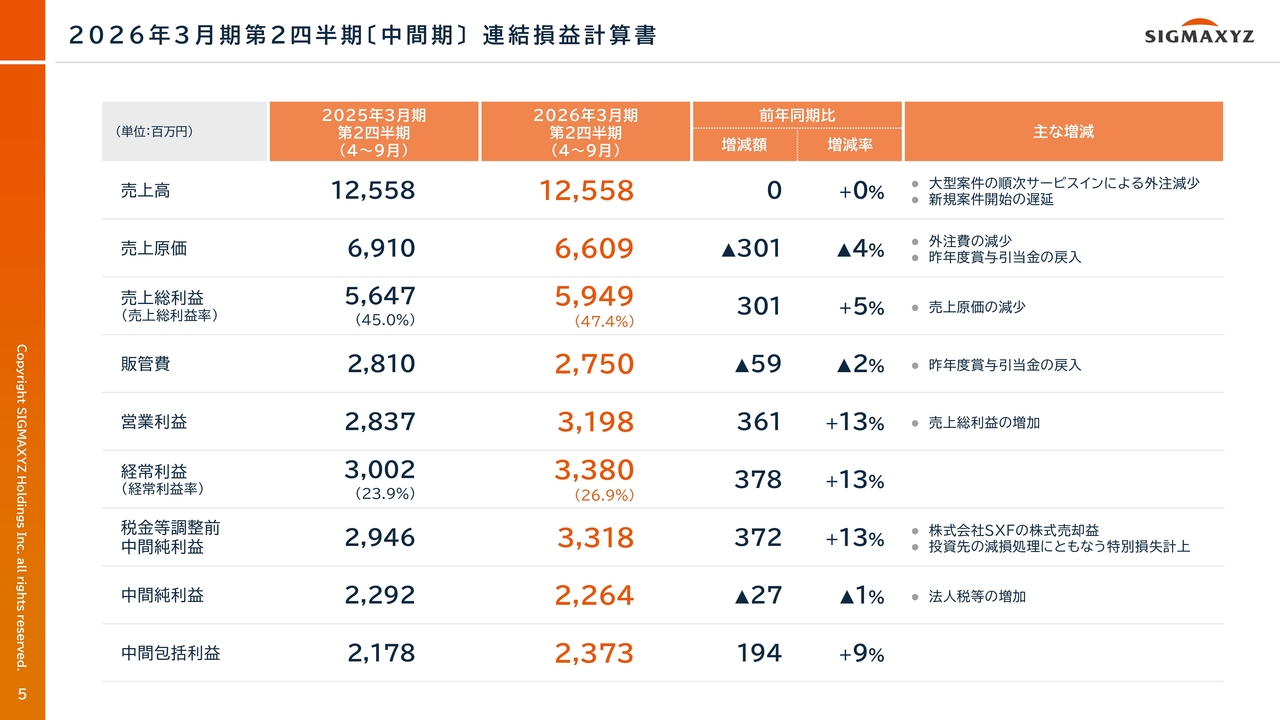This screenshot has width=1280, height=720.
Task: Select the 法人税等の増加 note
Action: click(977, 597)
